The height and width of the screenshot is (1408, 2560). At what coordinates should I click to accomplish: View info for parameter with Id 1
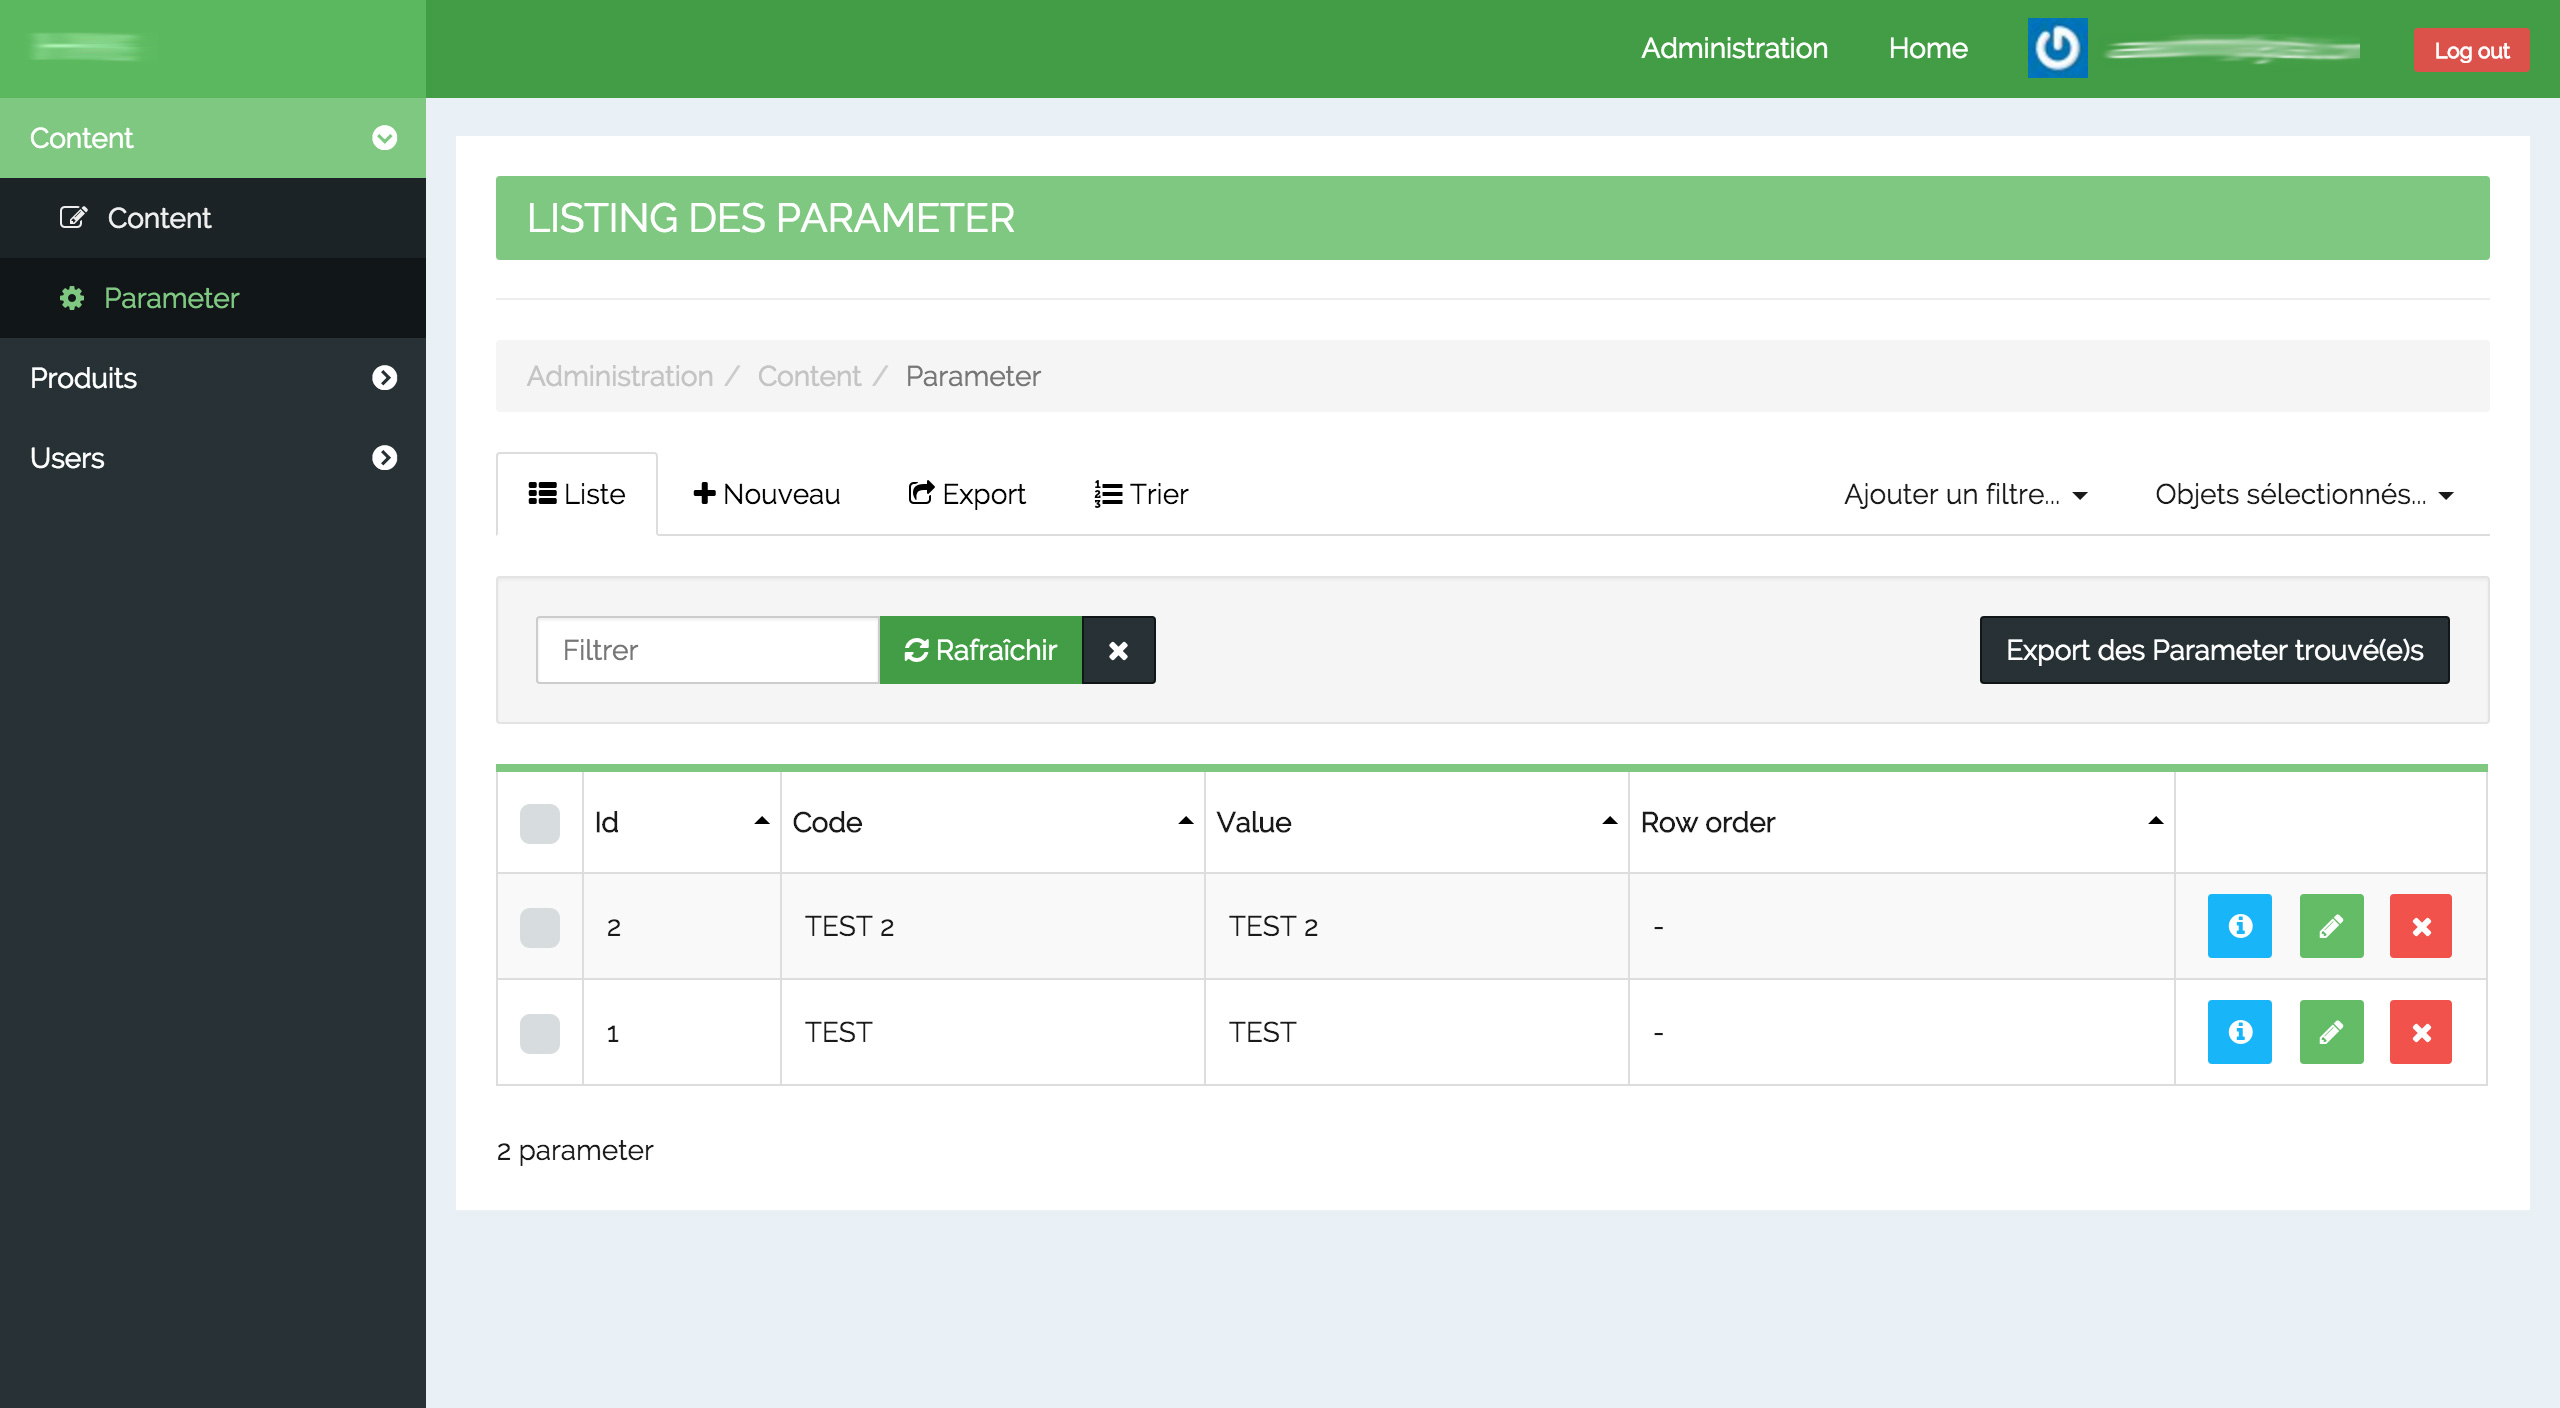[x=2239, y=1032]
